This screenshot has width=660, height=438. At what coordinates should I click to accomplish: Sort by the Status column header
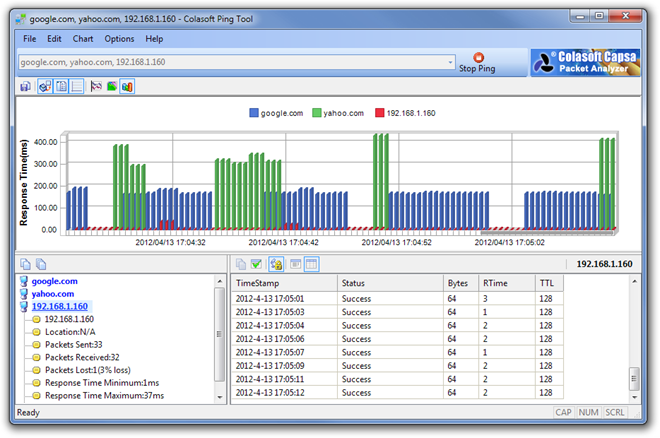(x=390, y=283)
